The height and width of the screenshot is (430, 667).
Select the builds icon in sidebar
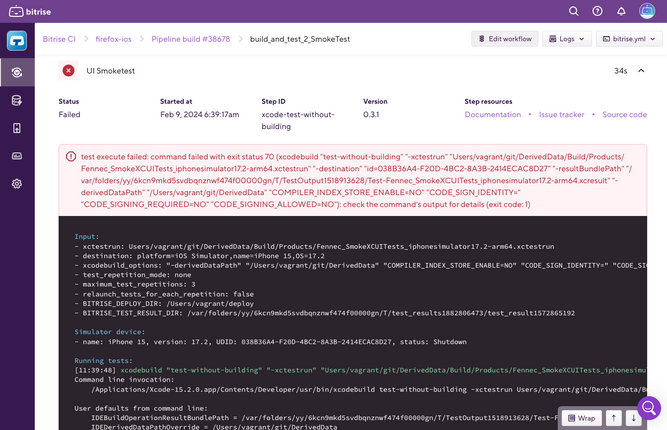[17, 72]
